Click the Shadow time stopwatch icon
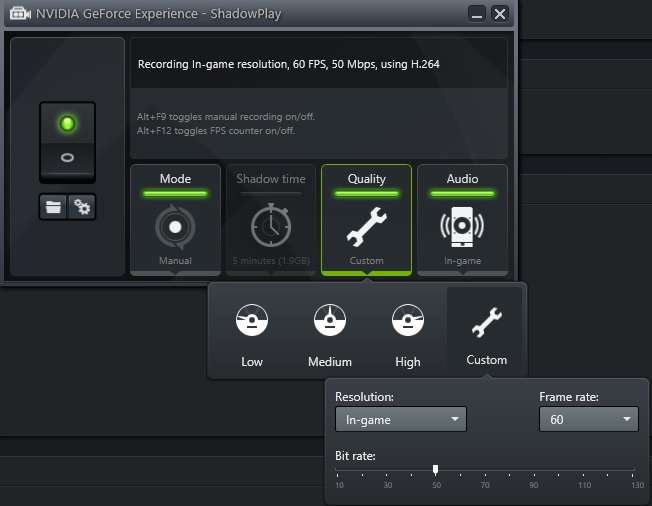652x506 pixels. (x=271, y=225)
